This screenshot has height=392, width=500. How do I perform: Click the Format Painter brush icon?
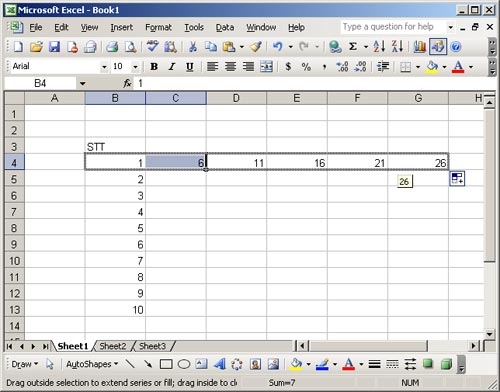tap(256, 47)
